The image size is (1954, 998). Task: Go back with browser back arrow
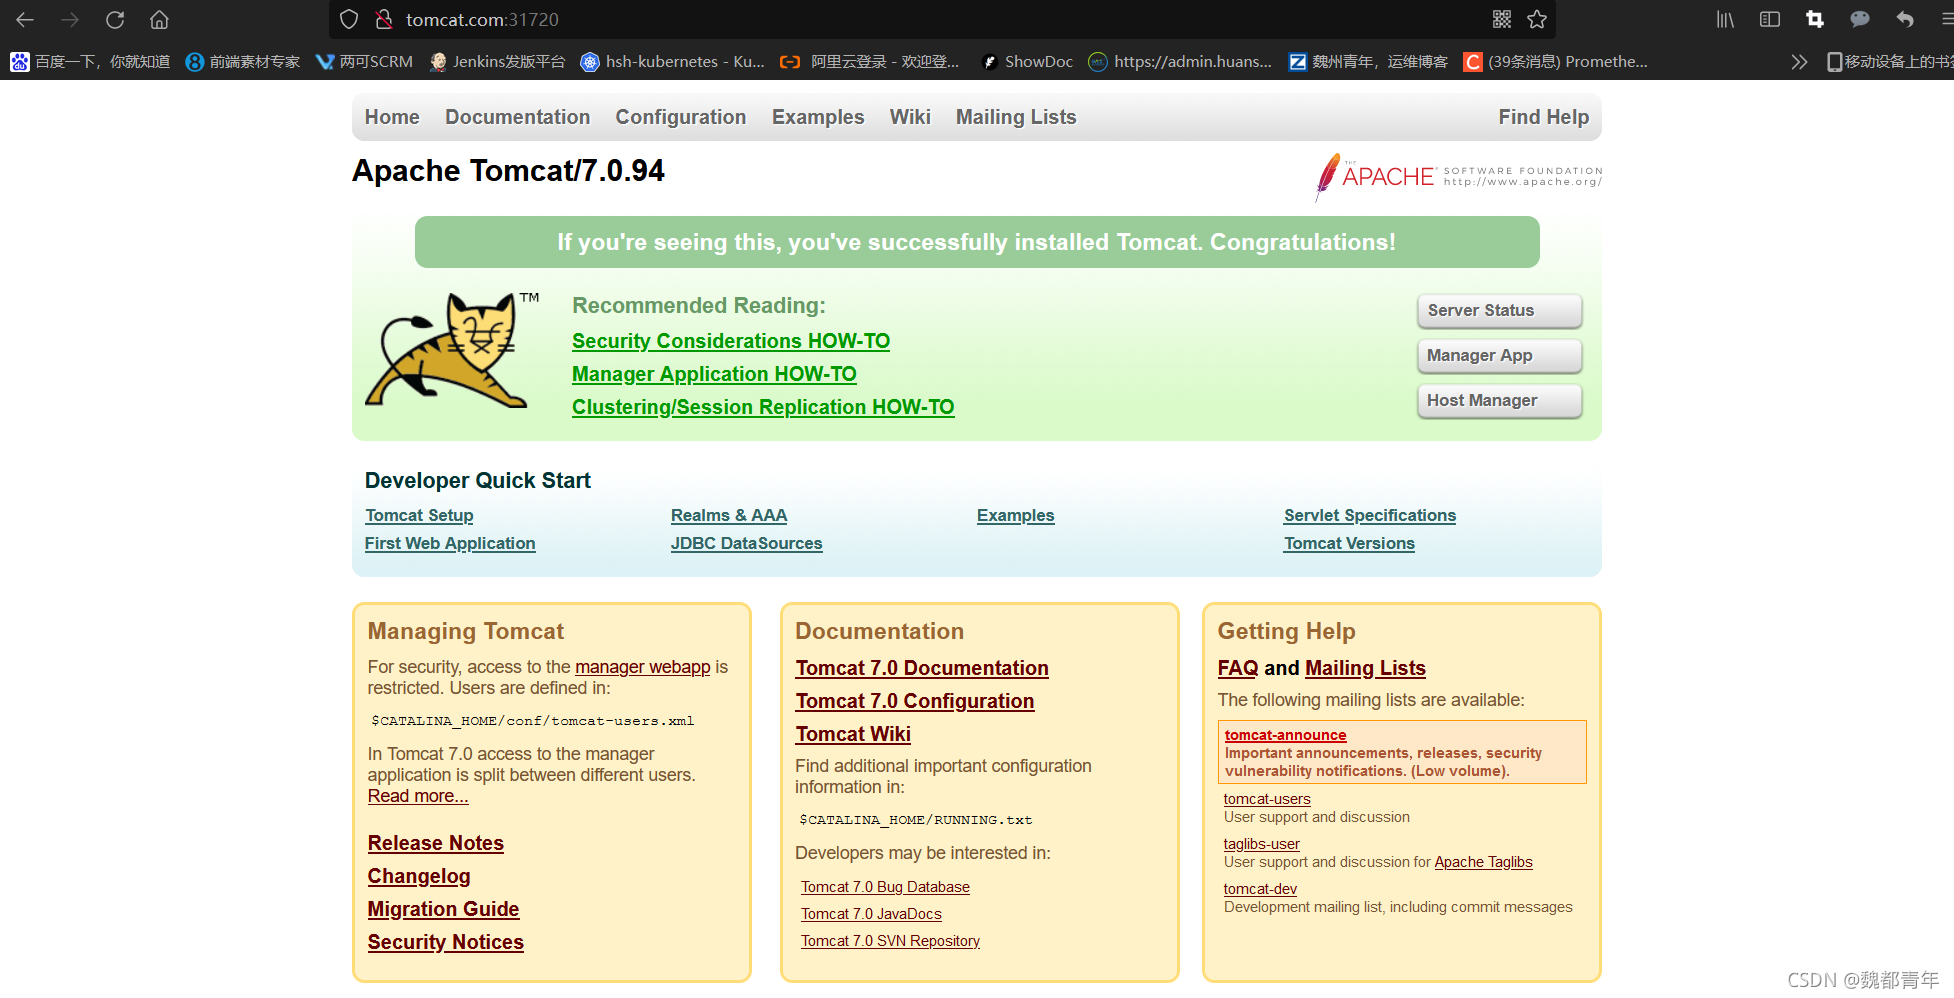click(25, 19)
